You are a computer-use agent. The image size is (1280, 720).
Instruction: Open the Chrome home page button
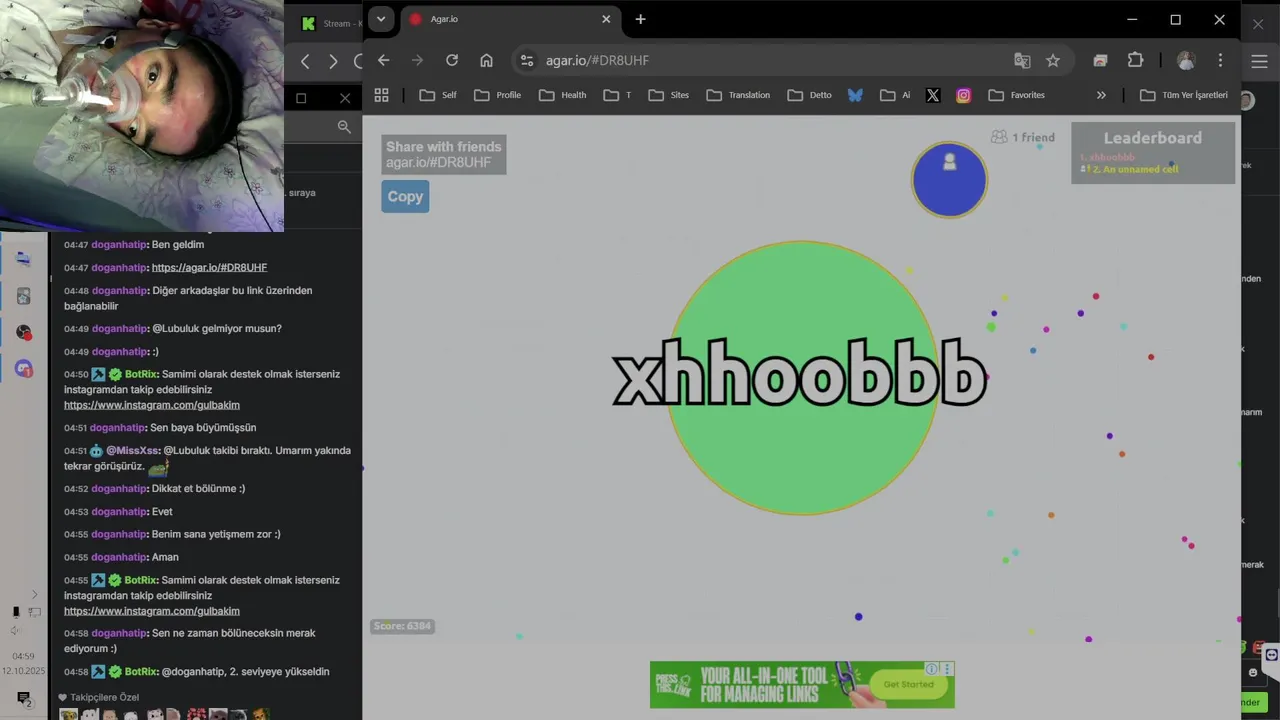pyautogui.click(x=486, y=60)
